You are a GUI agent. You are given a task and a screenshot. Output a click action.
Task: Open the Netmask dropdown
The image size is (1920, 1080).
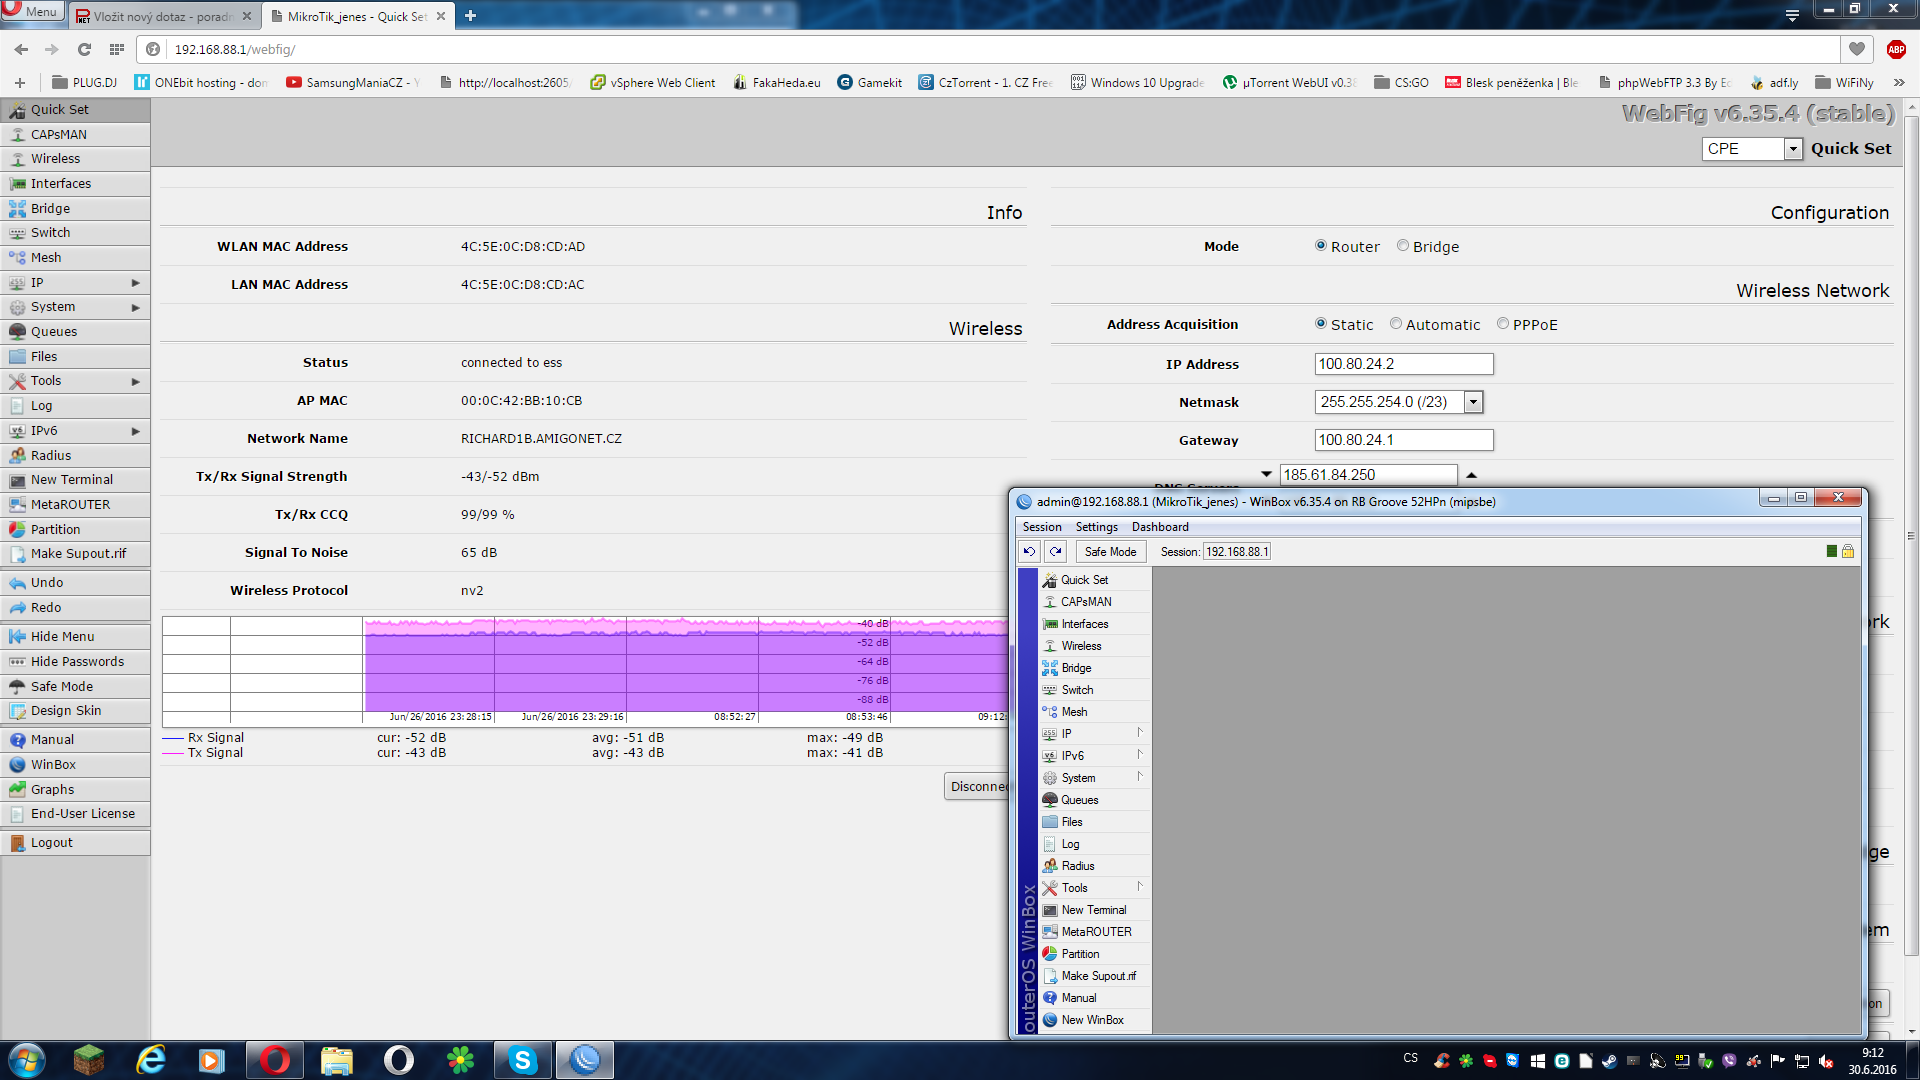[1473, 402]
